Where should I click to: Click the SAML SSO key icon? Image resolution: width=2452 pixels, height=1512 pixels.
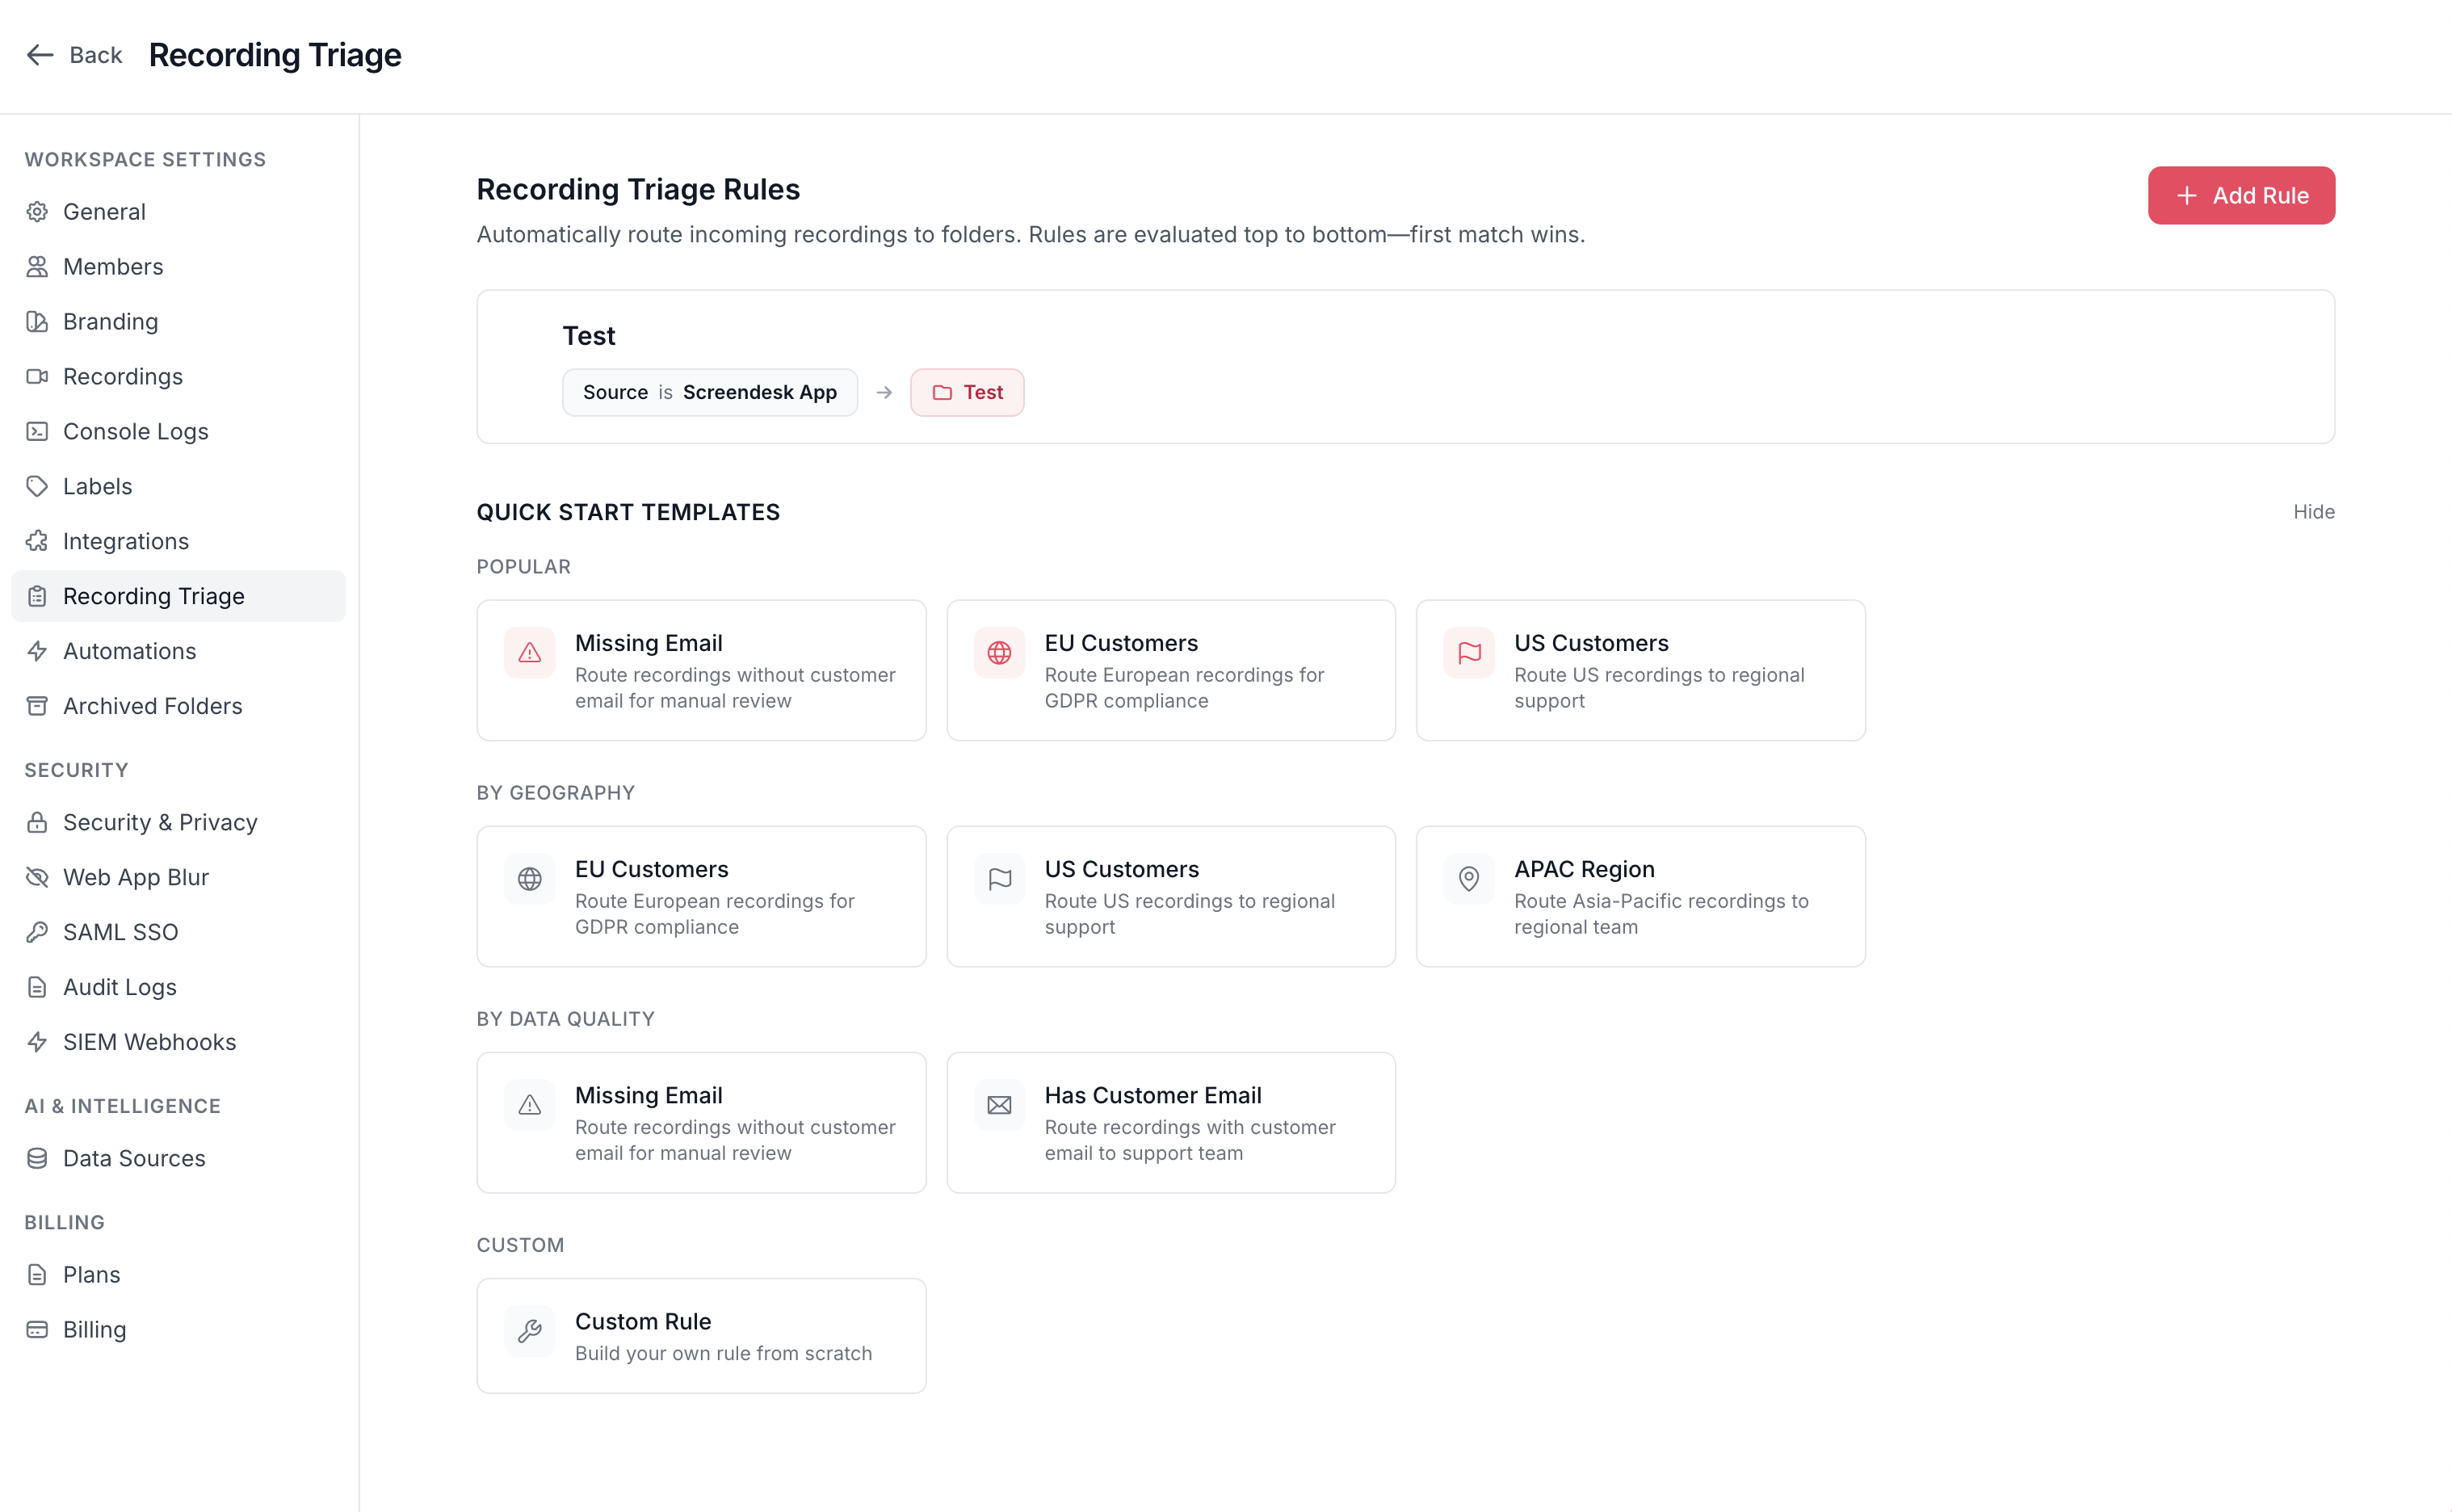point(37,932)
